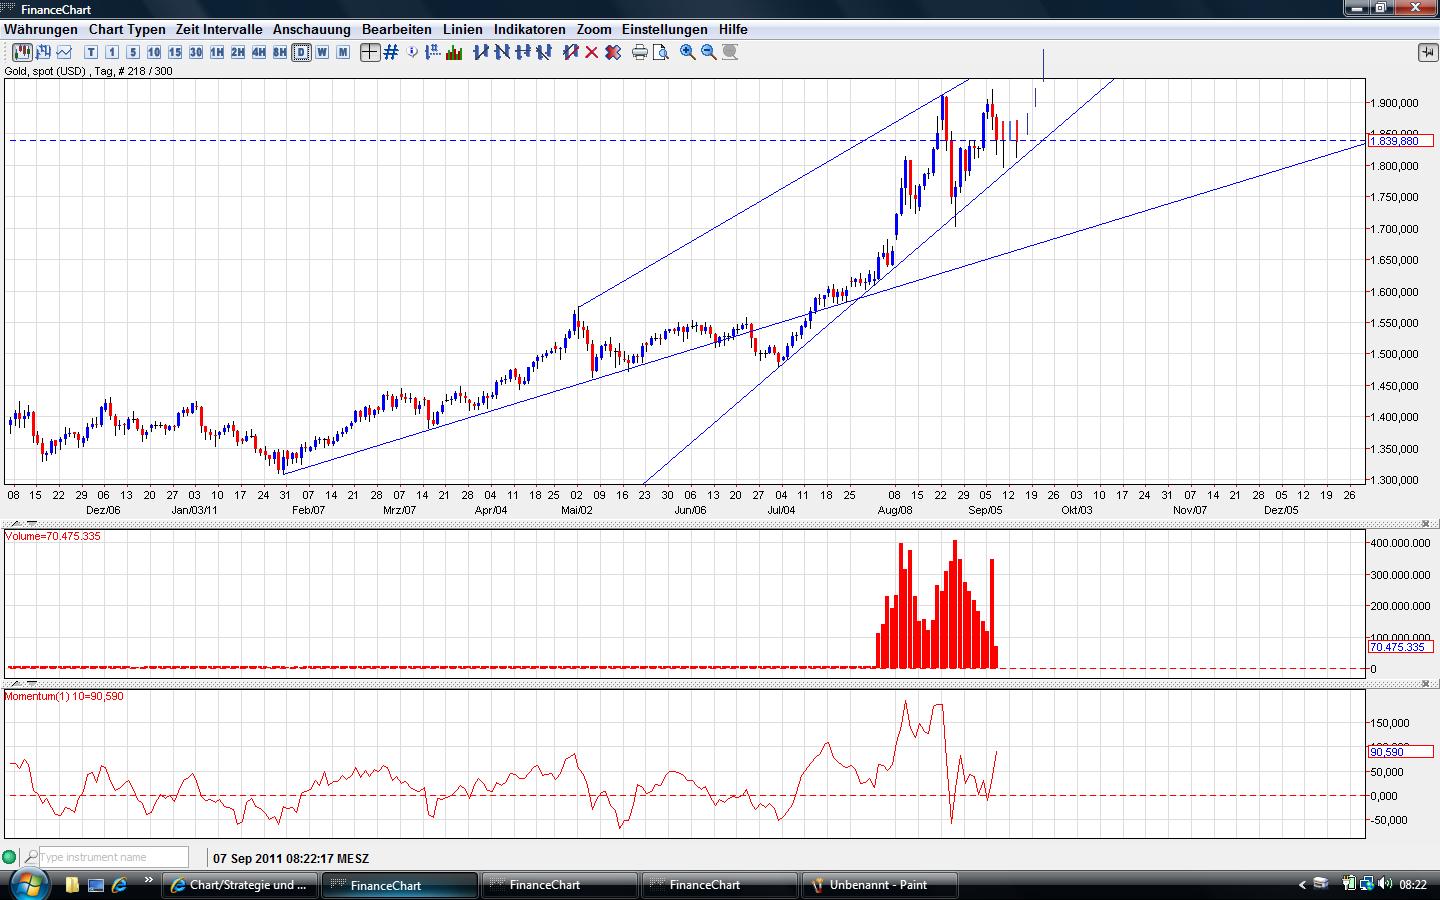The width and height of the screenshot is (1440, 900).
Task: Click the print icon
Action: click(x=640, y=52)
